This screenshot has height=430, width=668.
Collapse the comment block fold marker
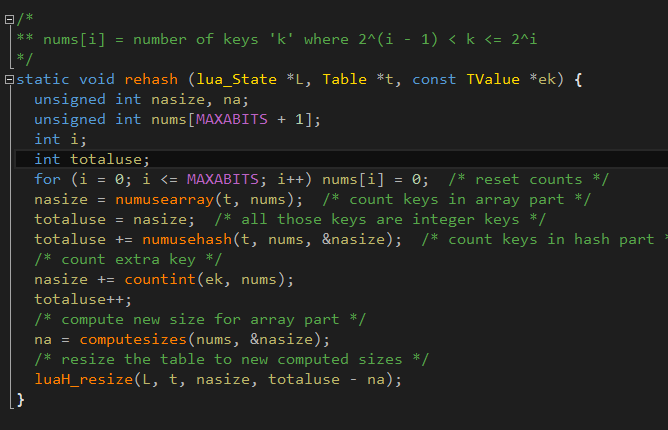point(9,17)
